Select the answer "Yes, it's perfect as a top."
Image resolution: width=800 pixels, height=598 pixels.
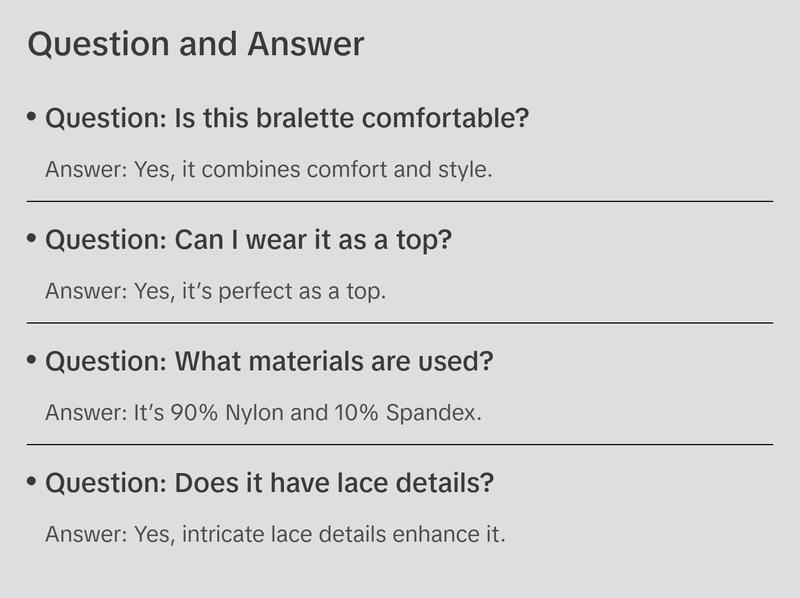pyautogui.click(x=215, y=291)
